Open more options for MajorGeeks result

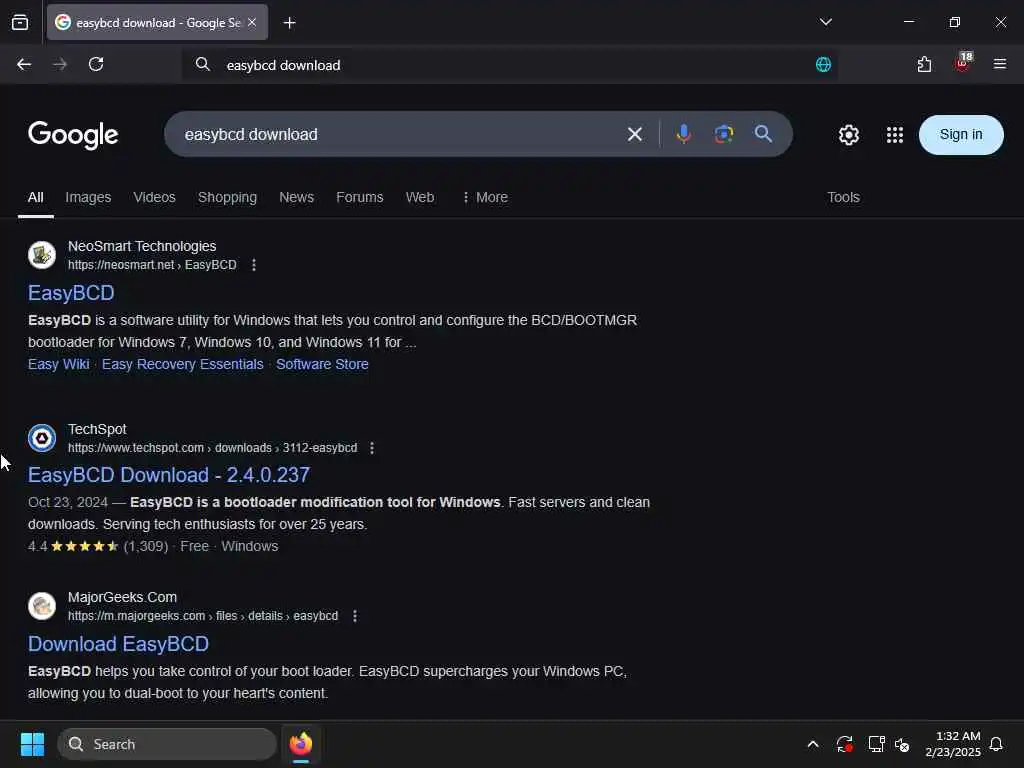pos(355,616)
